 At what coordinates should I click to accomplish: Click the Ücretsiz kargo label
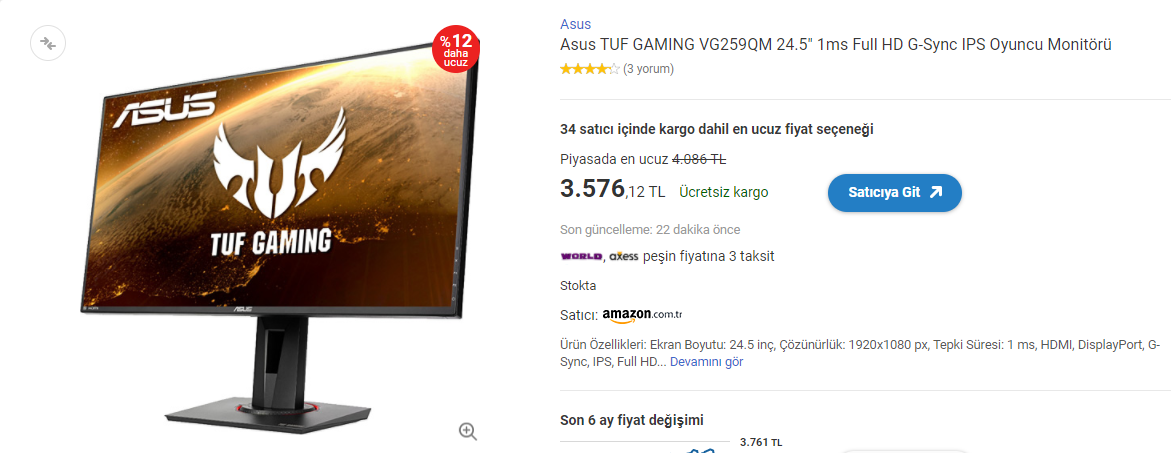pos(724,193)
